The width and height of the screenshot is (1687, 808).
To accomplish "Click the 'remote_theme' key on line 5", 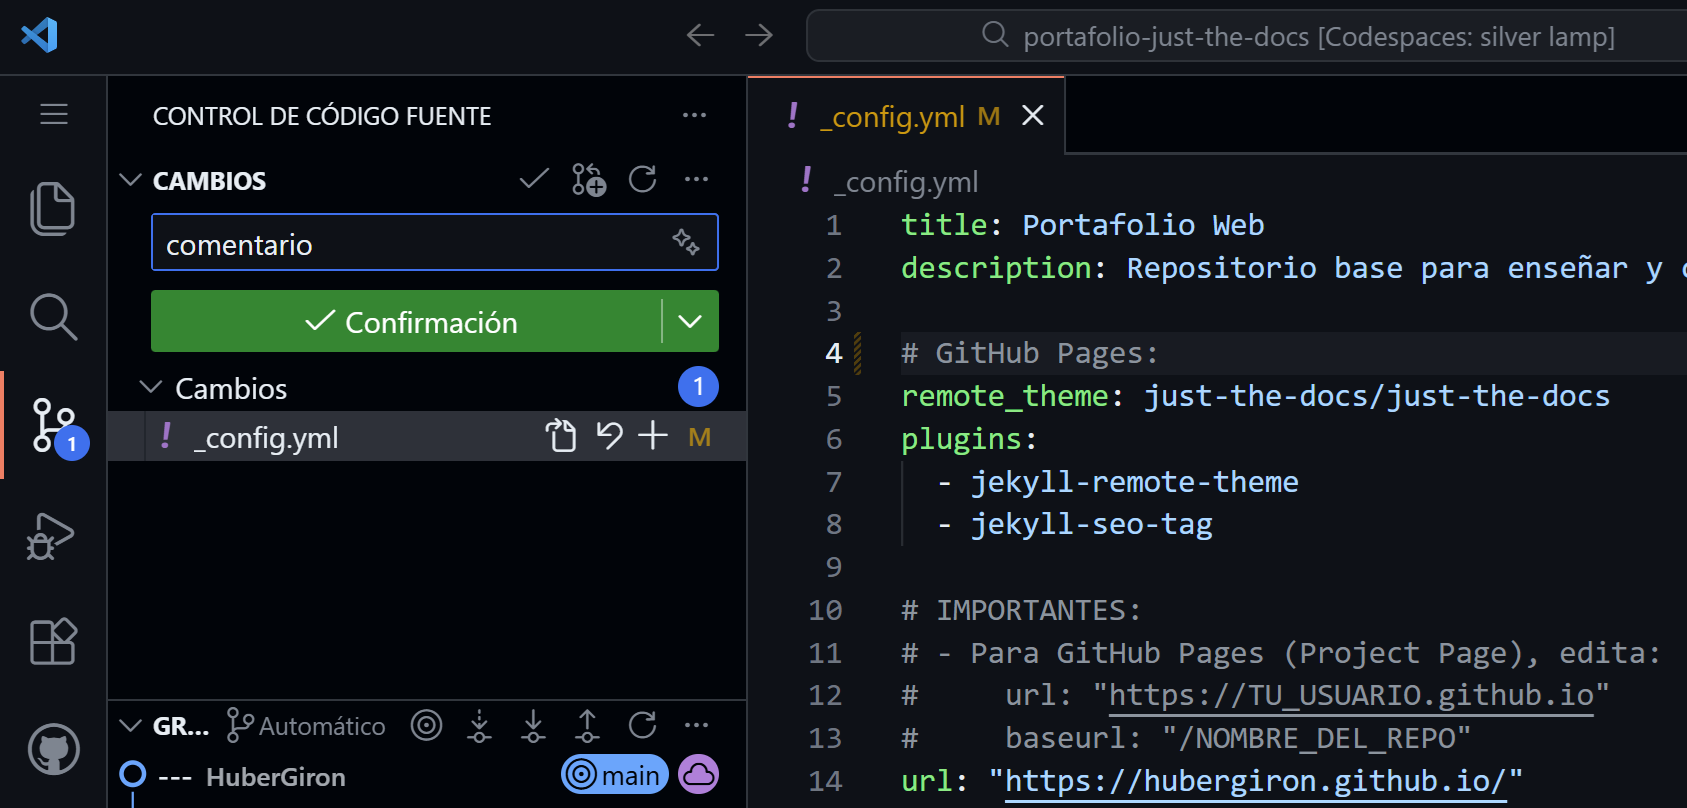I will (1003, 396).
